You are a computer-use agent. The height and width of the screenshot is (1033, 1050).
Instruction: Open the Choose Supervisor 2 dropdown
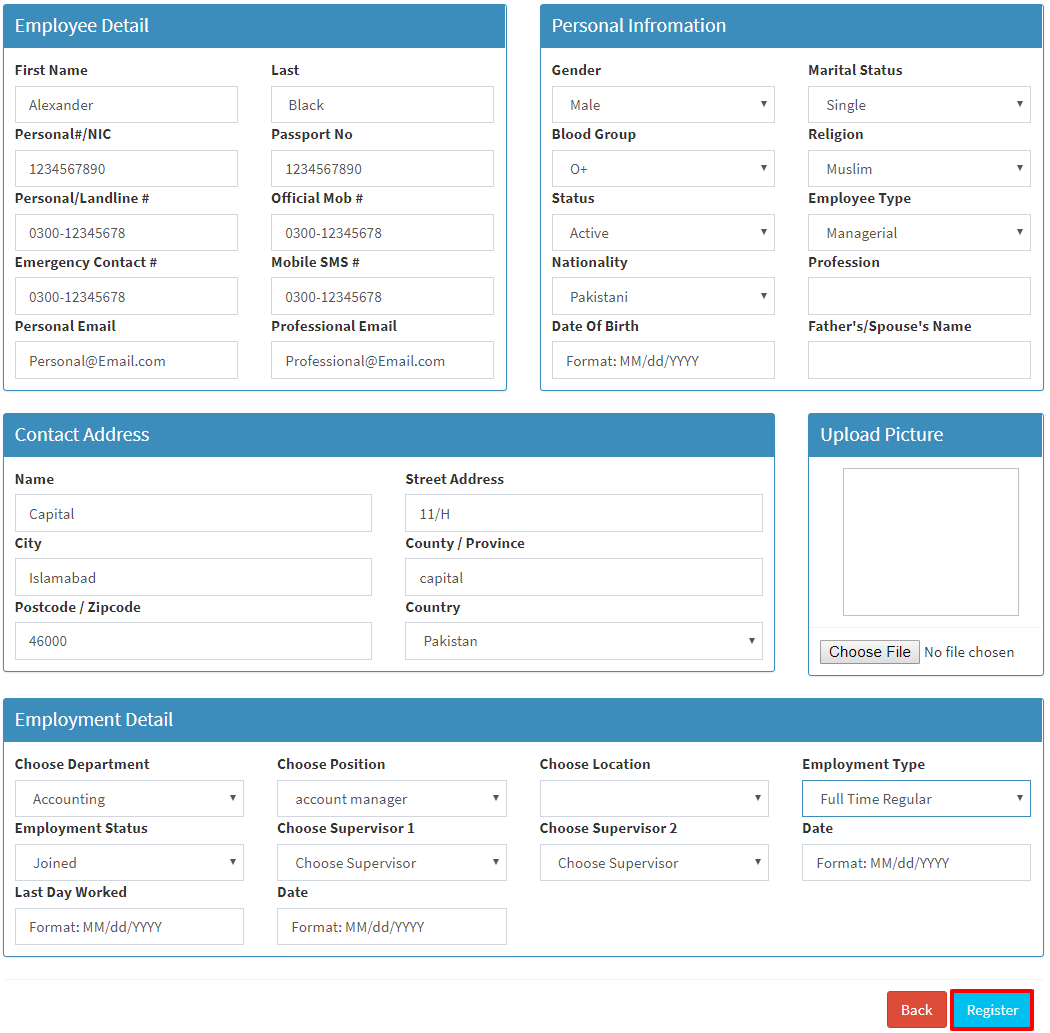click(x=654, y=862)
